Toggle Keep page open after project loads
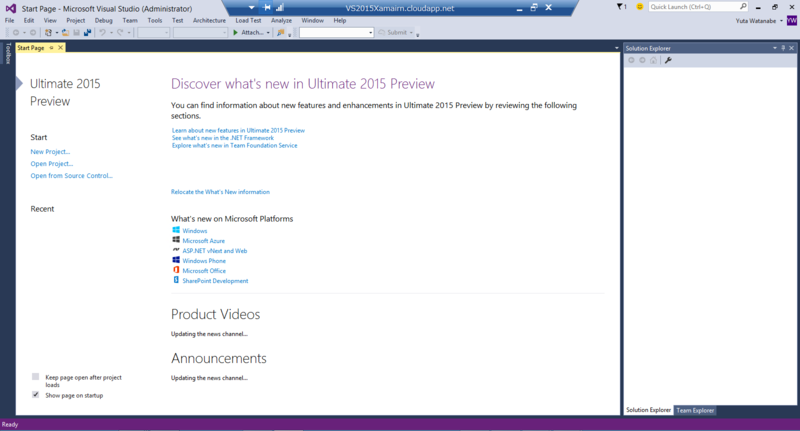The height and width of the screenshot is (431, 800). 35,376
